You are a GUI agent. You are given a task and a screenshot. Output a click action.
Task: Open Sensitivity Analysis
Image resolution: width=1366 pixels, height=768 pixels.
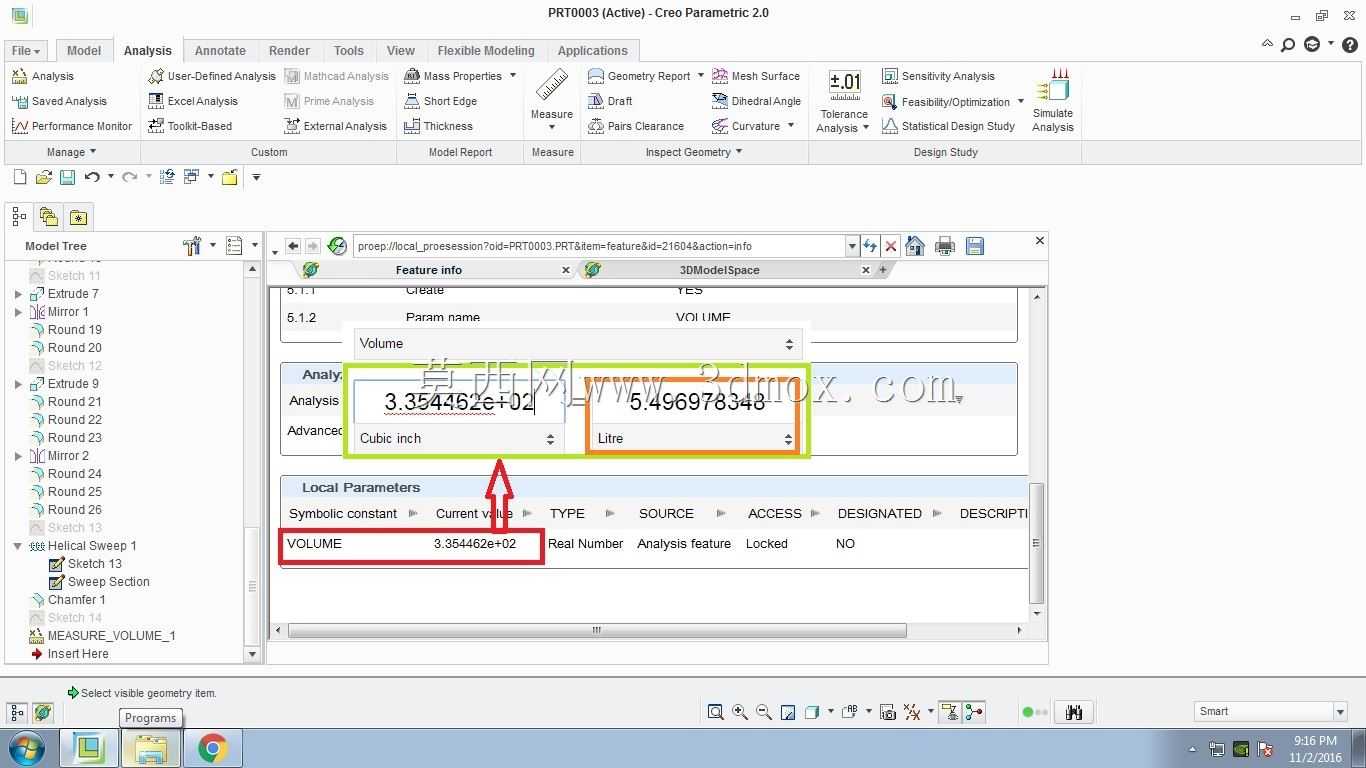938,76
